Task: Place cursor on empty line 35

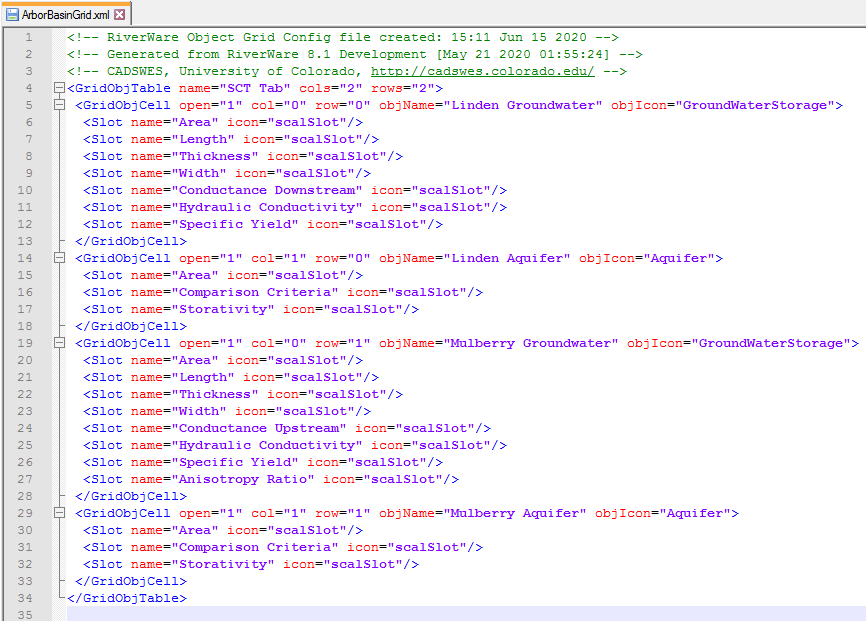Action: tap(400, 614)
